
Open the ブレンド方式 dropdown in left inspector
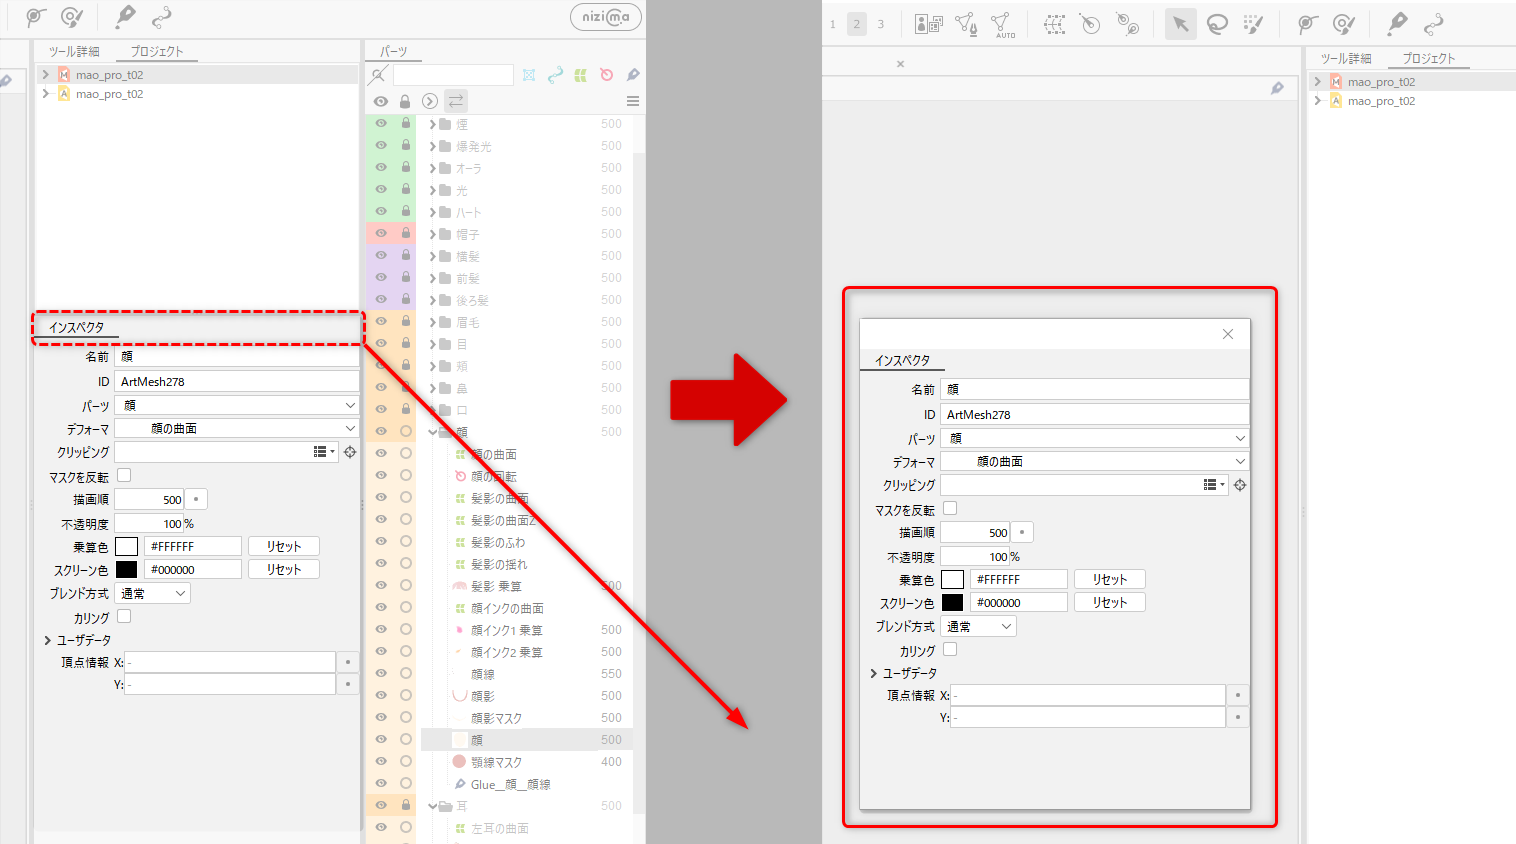(x=153, y=593)
